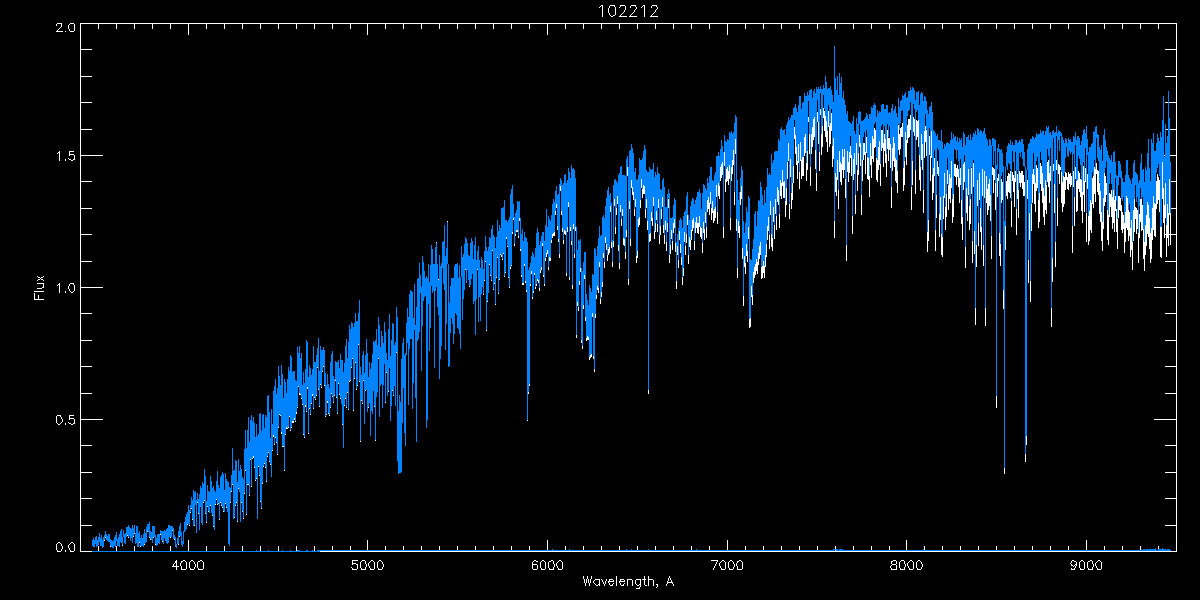1200x600 pixels.
Task: Click the 1.0 flux tick label
Action: [63, 288]
